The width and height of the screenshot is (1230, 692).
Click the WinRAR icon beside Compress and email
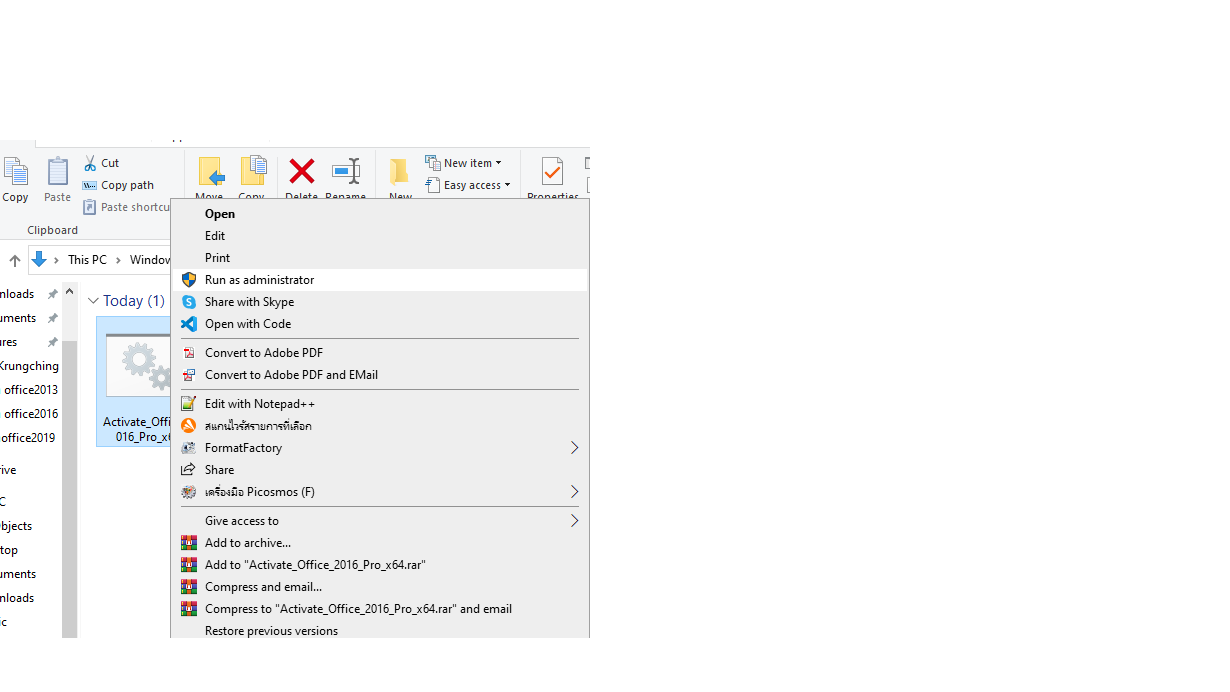(189, 587)
